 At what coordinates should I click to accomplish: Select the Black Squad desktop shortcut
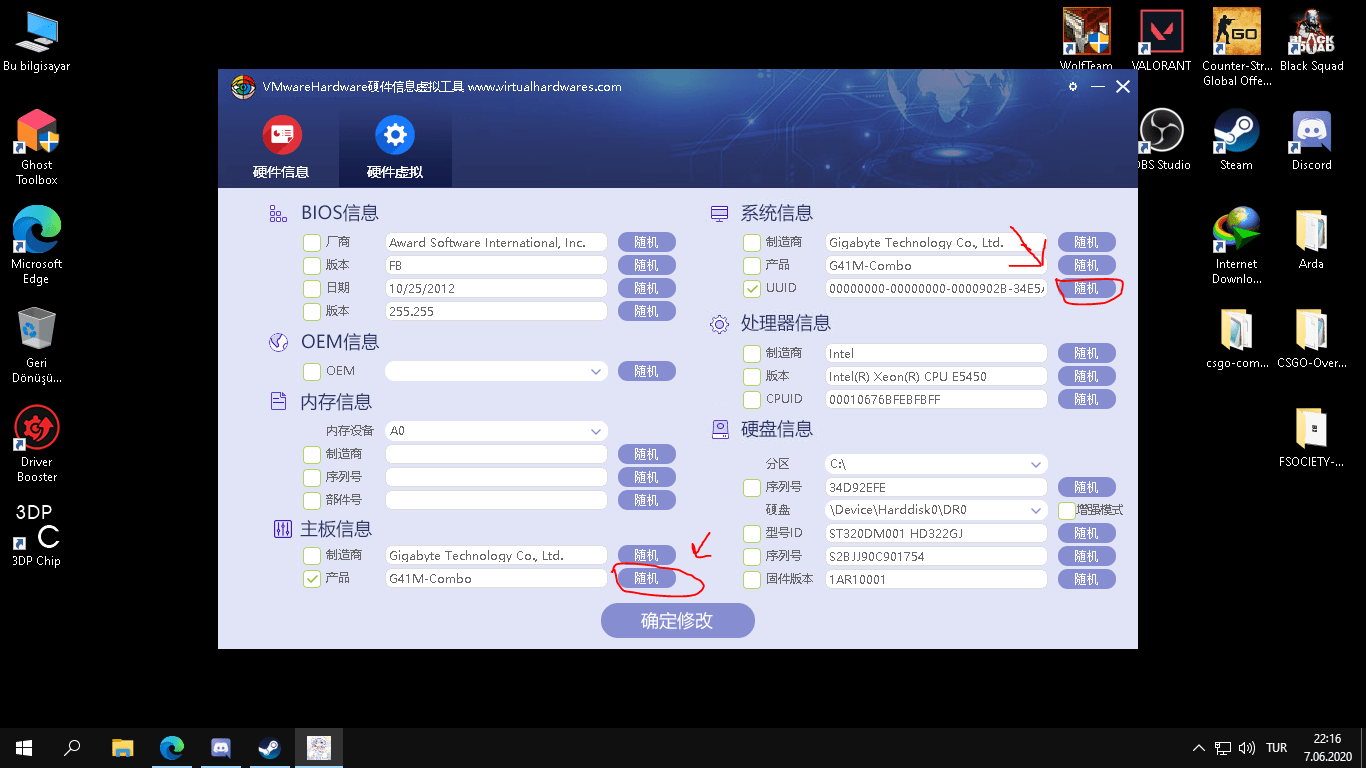pos(1311,40)
